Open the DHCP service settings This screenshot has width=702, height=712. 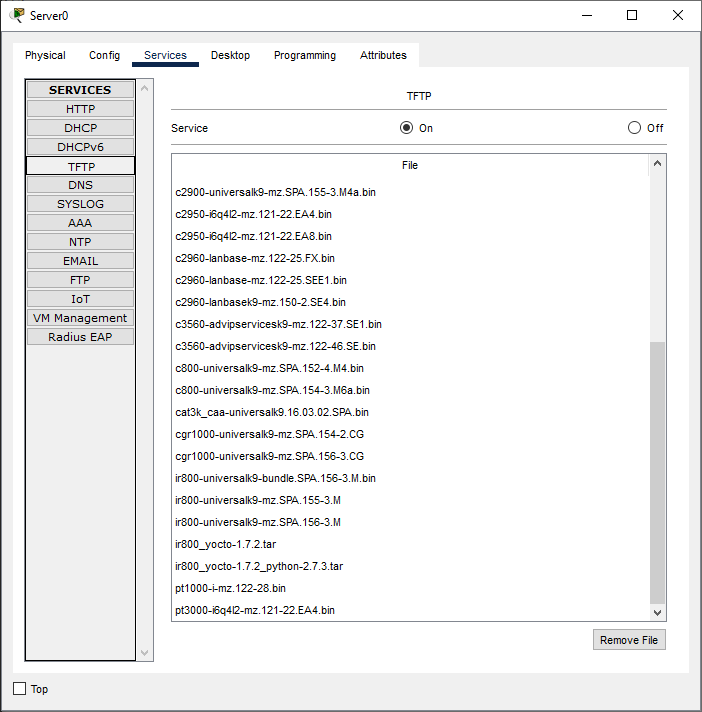click(80, 128)
